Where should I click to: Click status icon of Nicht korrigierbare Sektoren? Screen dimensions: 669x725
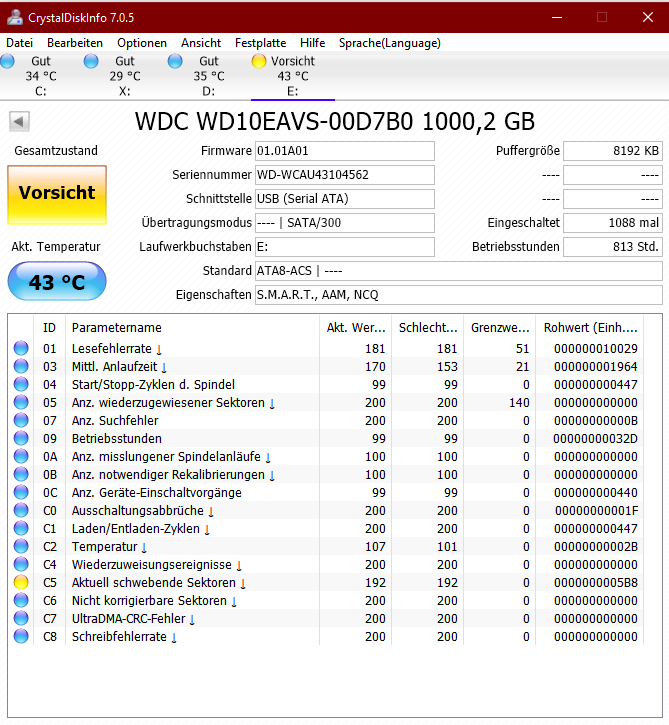point(21,601)
